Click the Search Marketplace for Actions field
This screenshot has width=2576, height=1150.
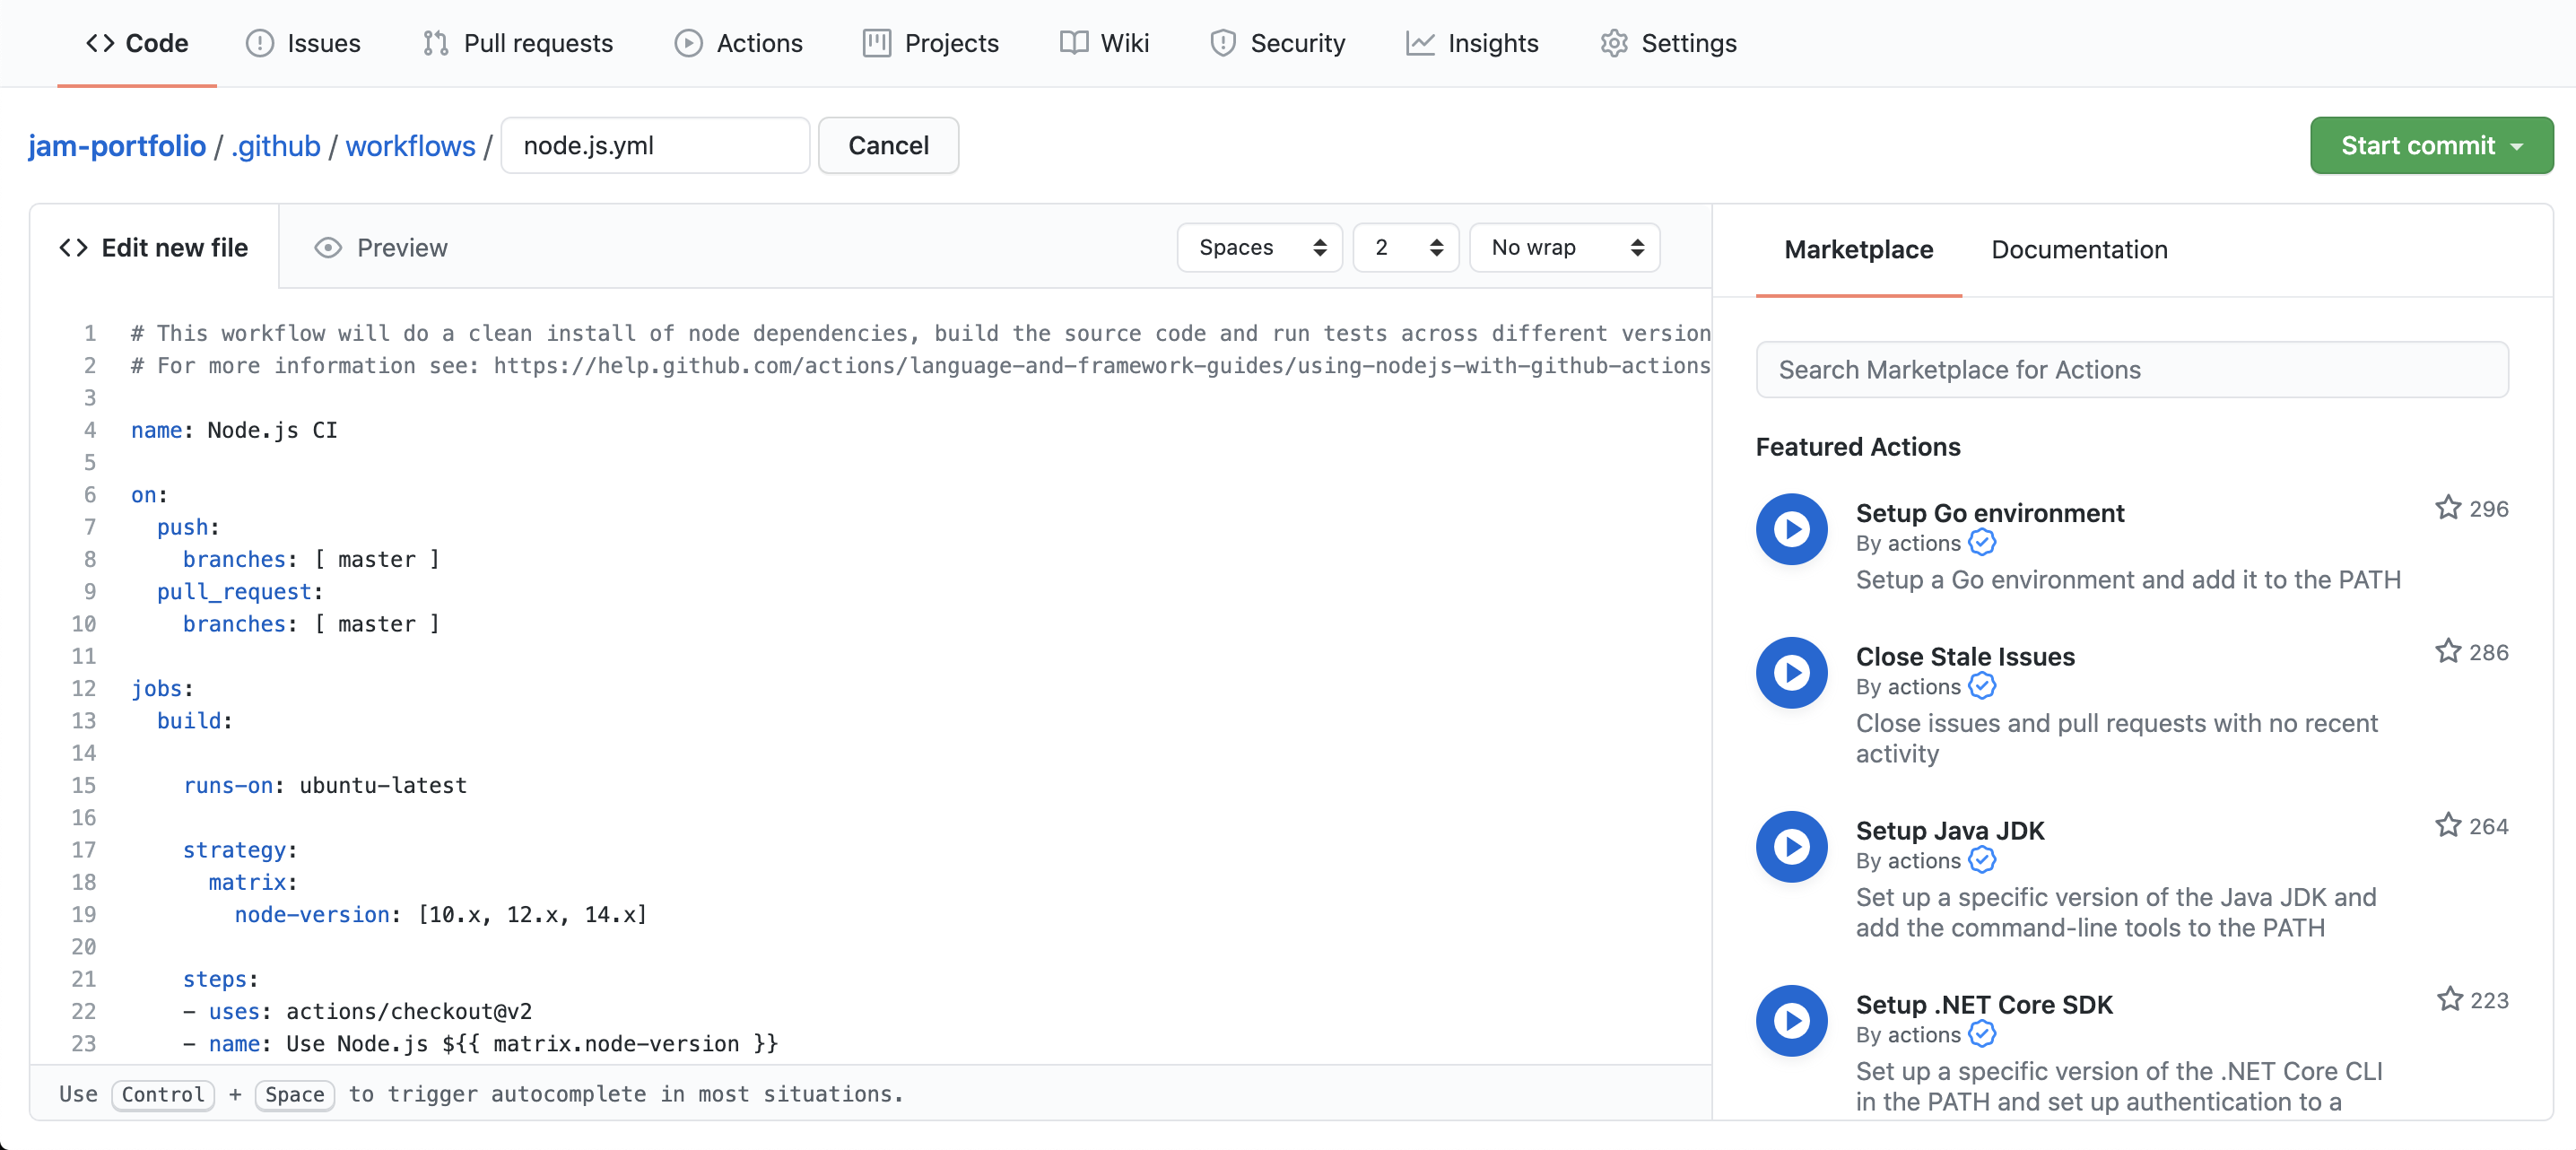pyautogui.click(x=2131, y=370)
